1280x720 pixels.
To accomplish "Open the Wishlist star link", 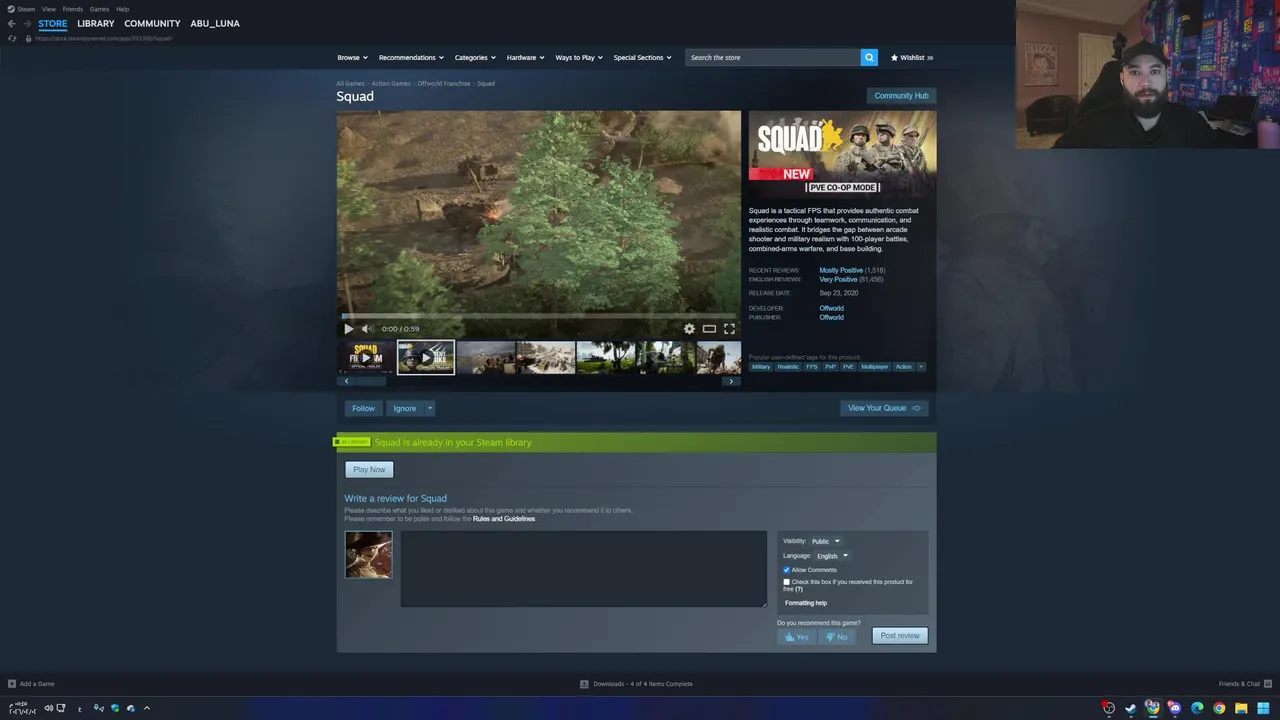I will click(912, 57).
